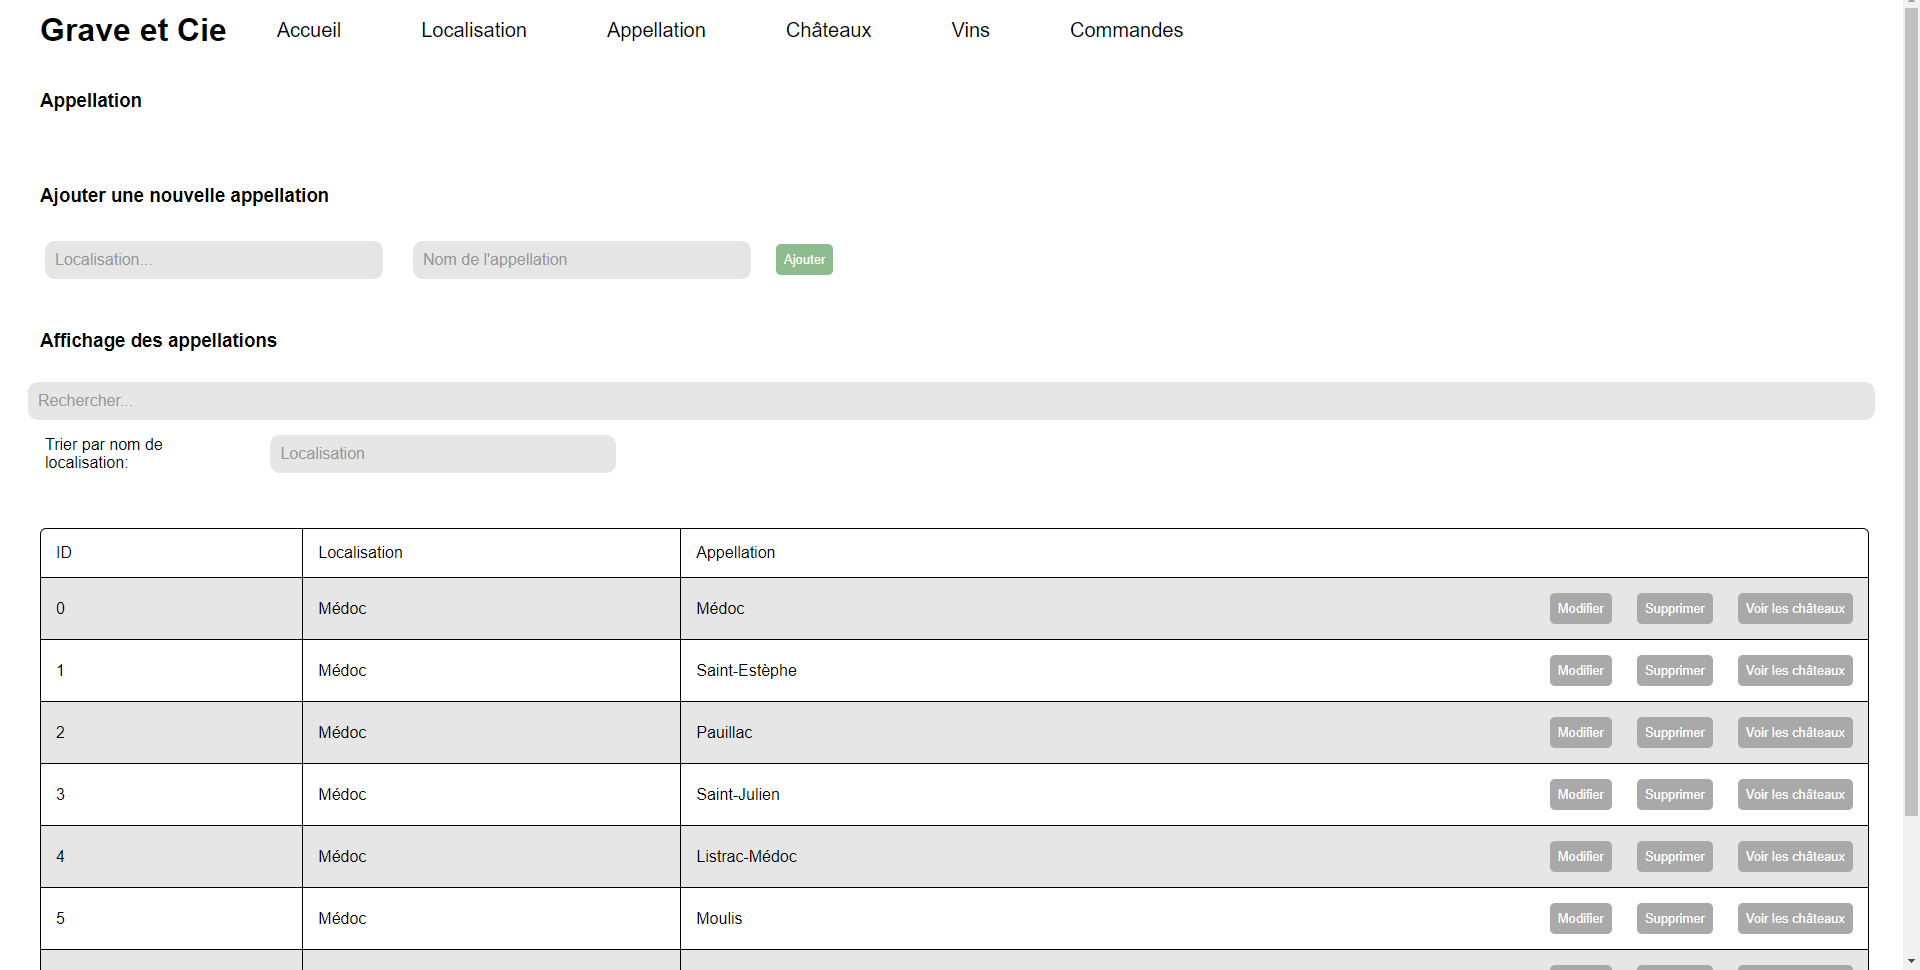Open the Accueil page
Screen dimensions: 1920x970
(308, 30)
